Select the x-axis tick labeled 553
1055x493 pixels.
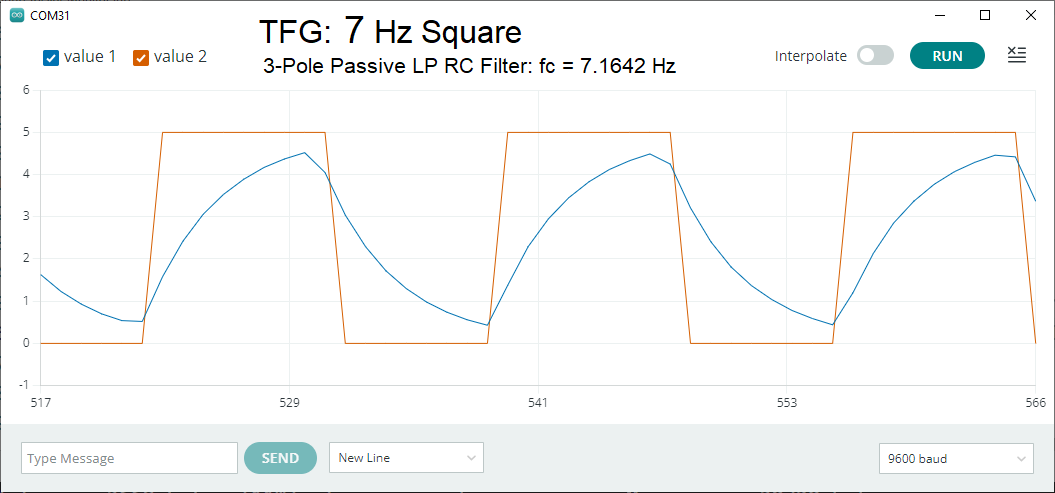[x=787, y=403]
